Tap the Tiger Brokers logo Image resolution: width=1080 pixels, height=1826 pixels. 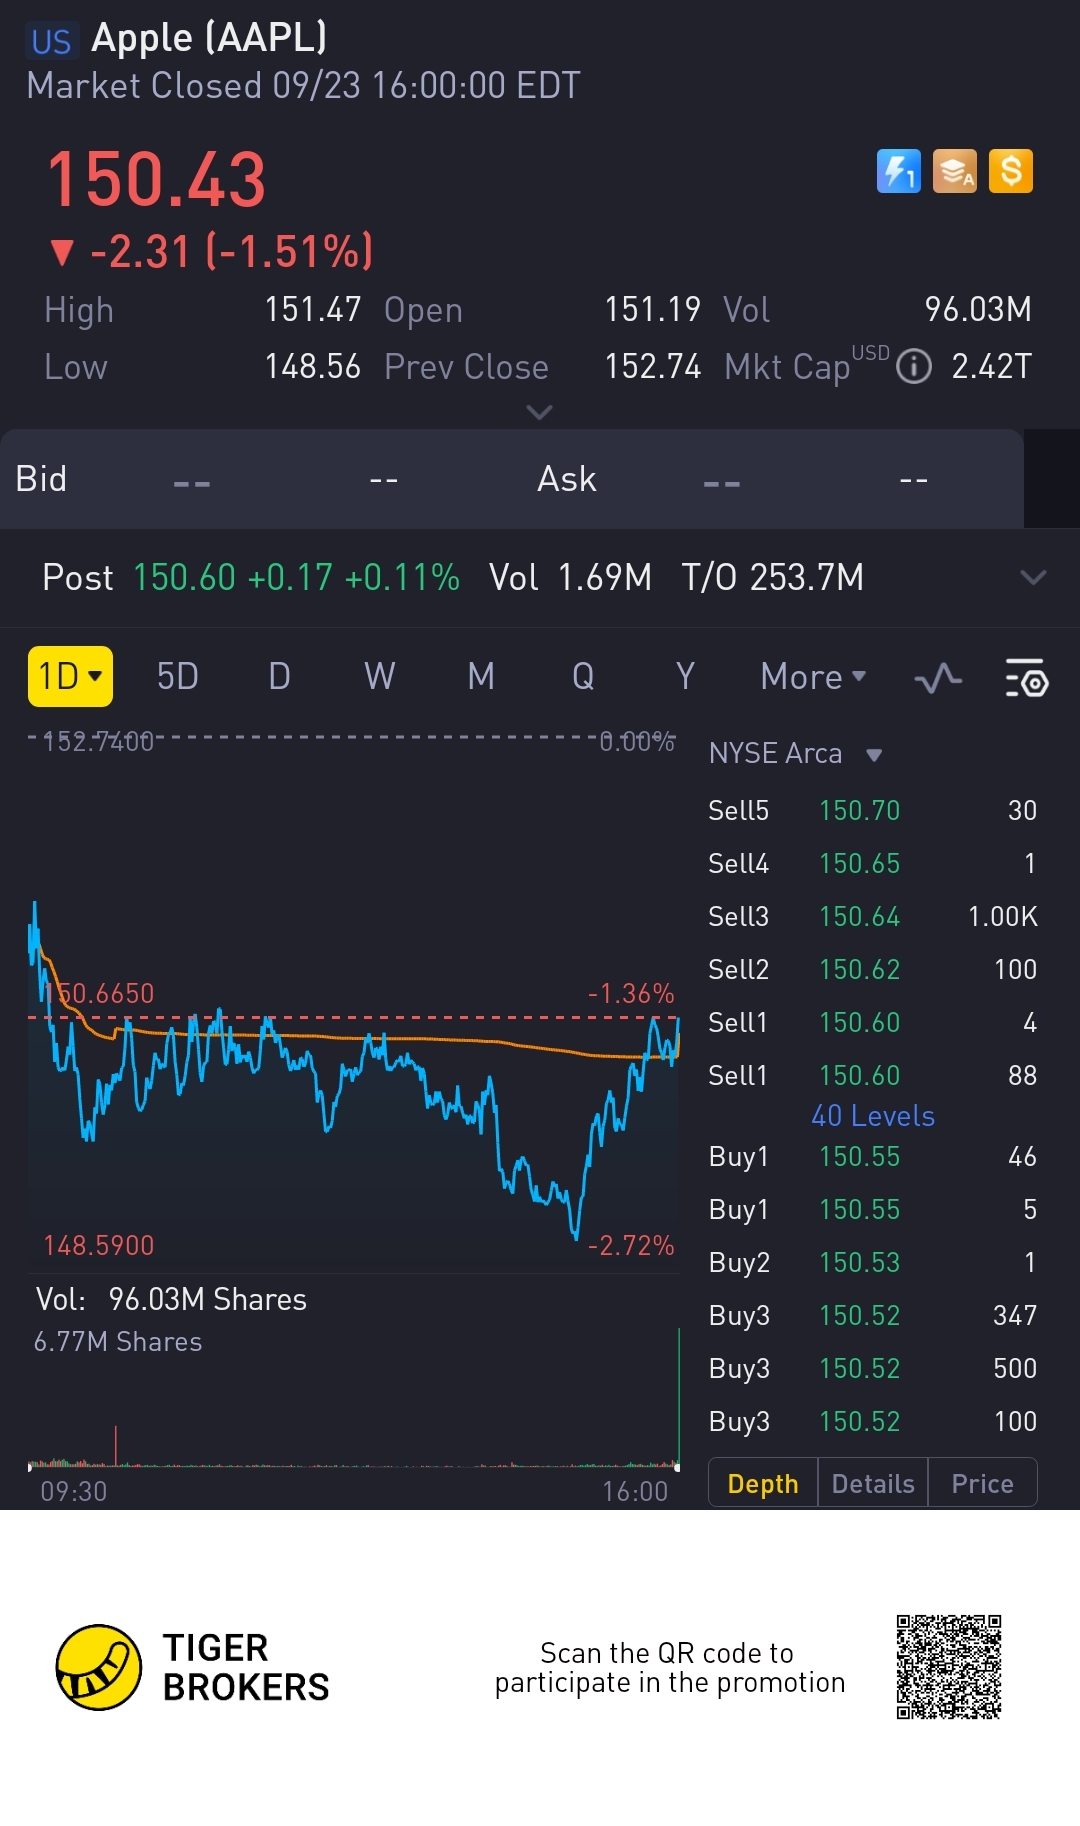pos(192,1667)
